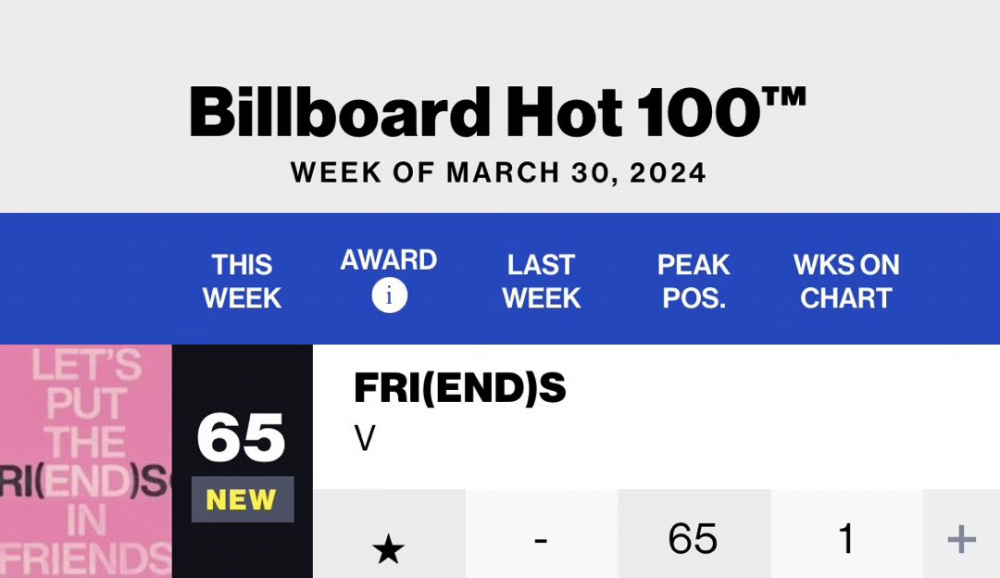Select the WKS ON CHART column header

coord(846,281)
